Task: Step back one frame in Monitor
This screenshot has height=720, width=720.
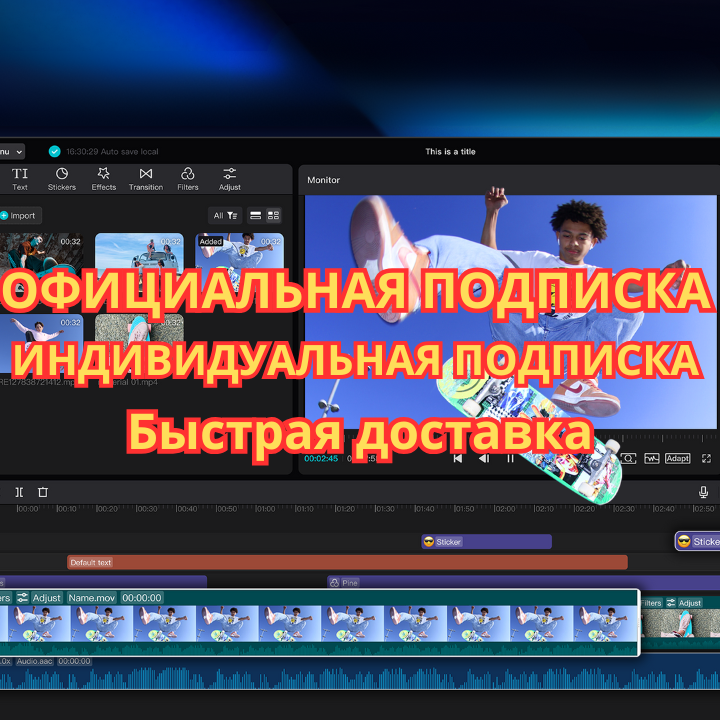Action: coord(484,458)
